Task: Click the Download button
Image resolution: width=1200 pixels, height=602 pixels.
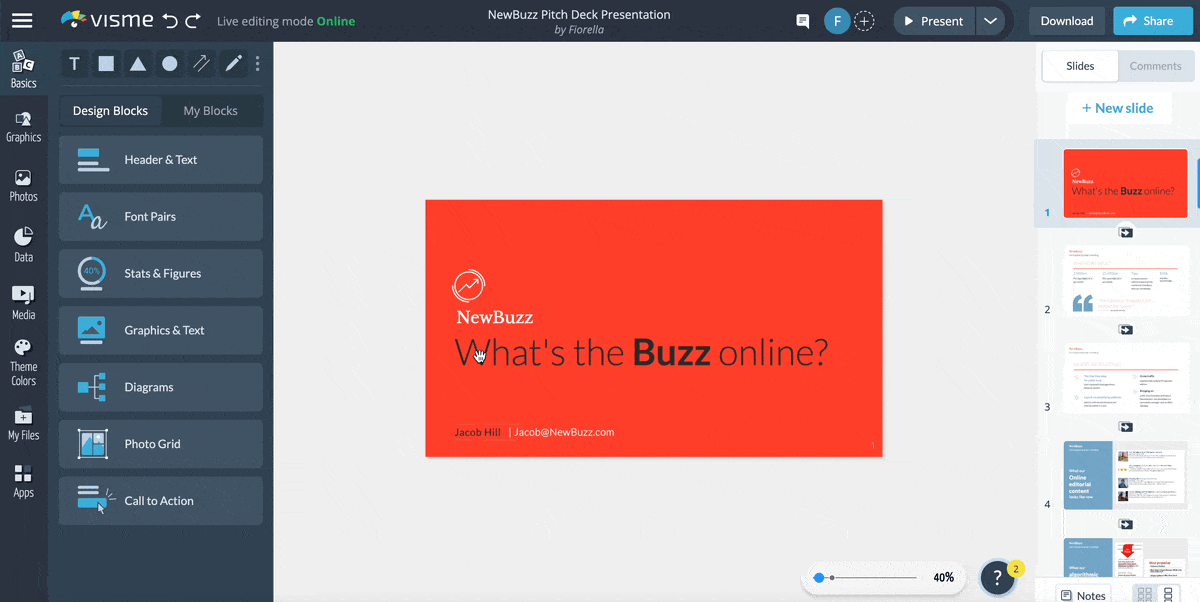Action: 1066,20
